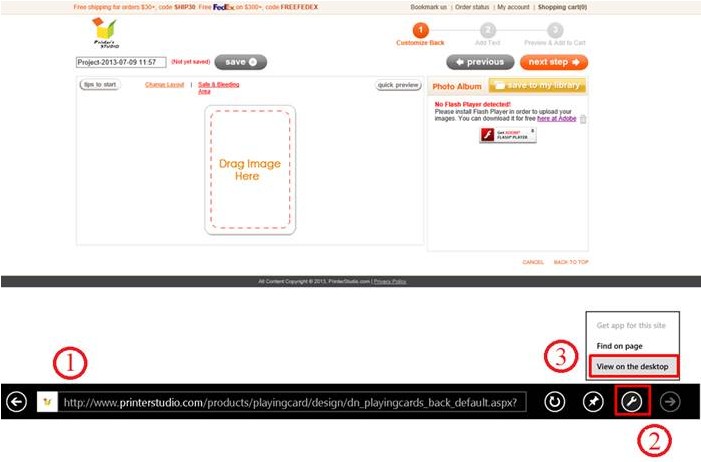Image resolution: width=701 pixels, height=462 pixels.
Task: Click the browser back arrow button
Action: pos(16,402)
